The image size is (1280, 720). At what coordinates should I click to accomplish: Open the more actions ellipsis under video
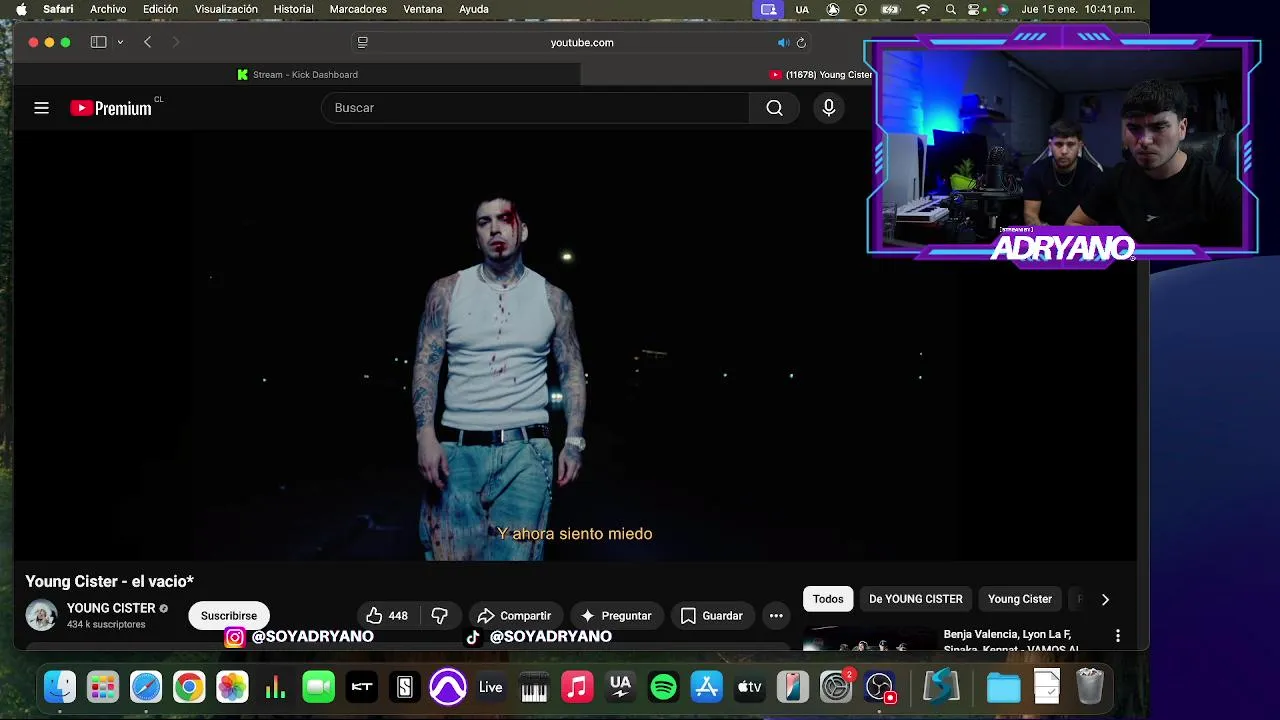click(776, 616)
